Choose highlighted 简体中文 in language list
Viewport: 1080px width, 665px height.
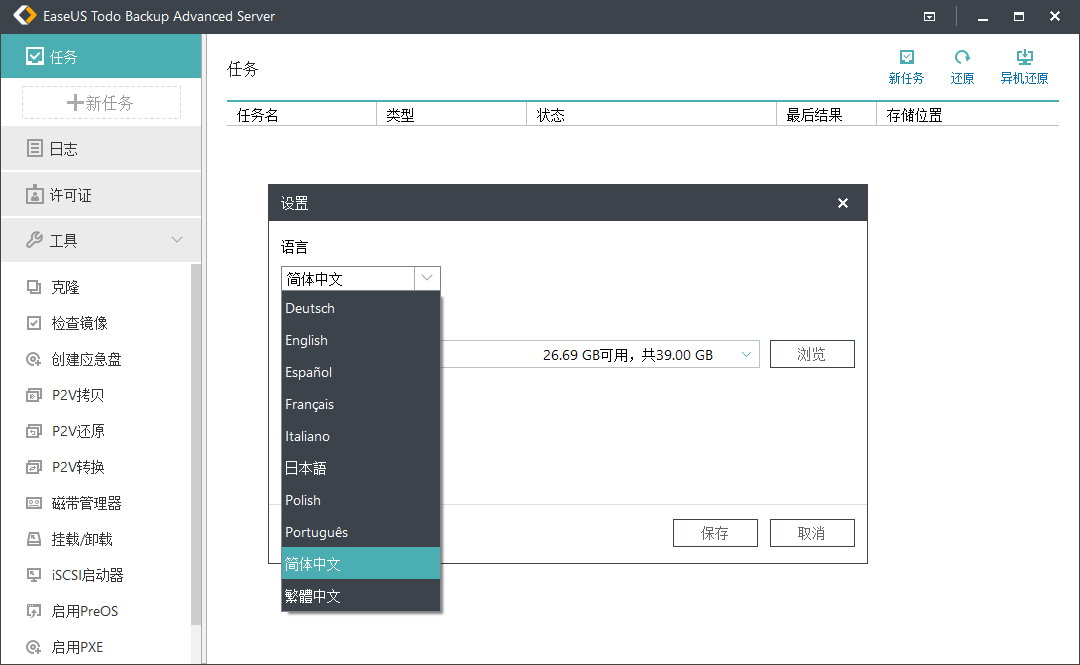point(361,564)
